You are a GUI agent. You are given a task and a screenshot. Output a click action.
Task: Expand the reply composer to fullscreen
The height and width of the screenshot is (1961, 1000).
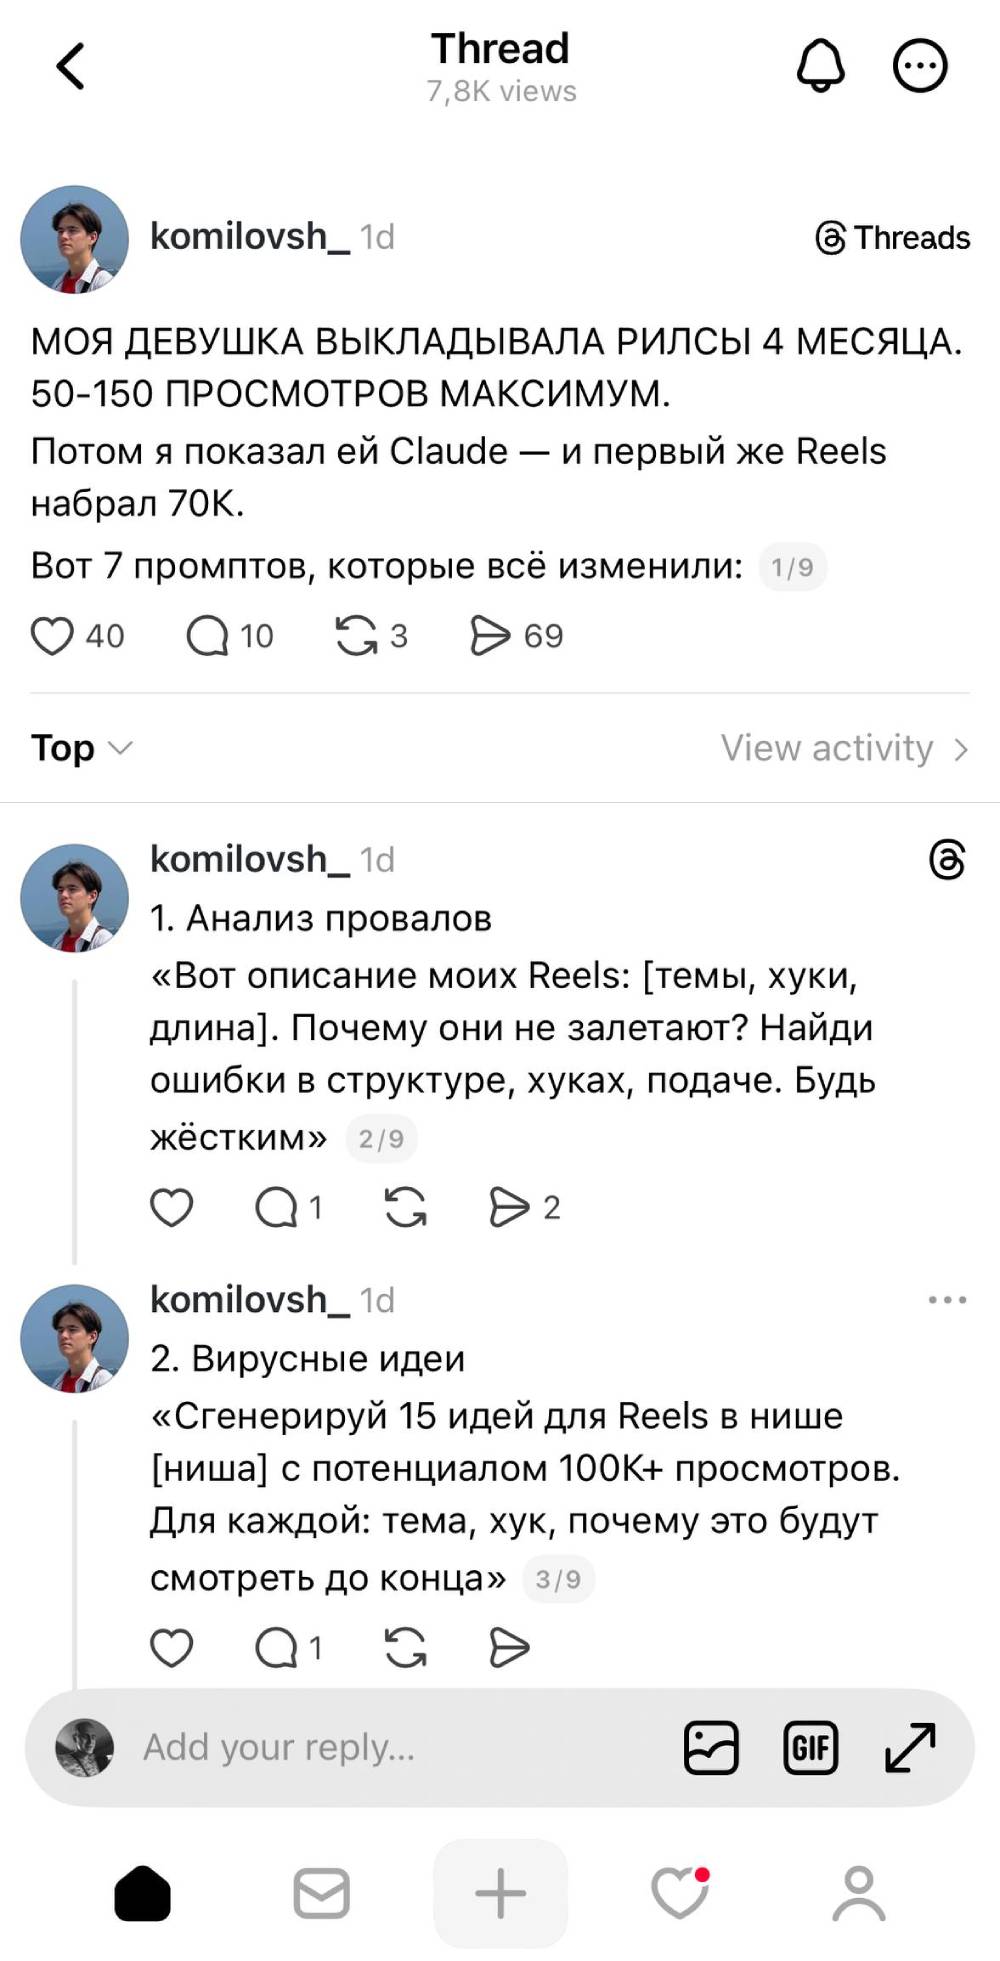(906, 1746)
